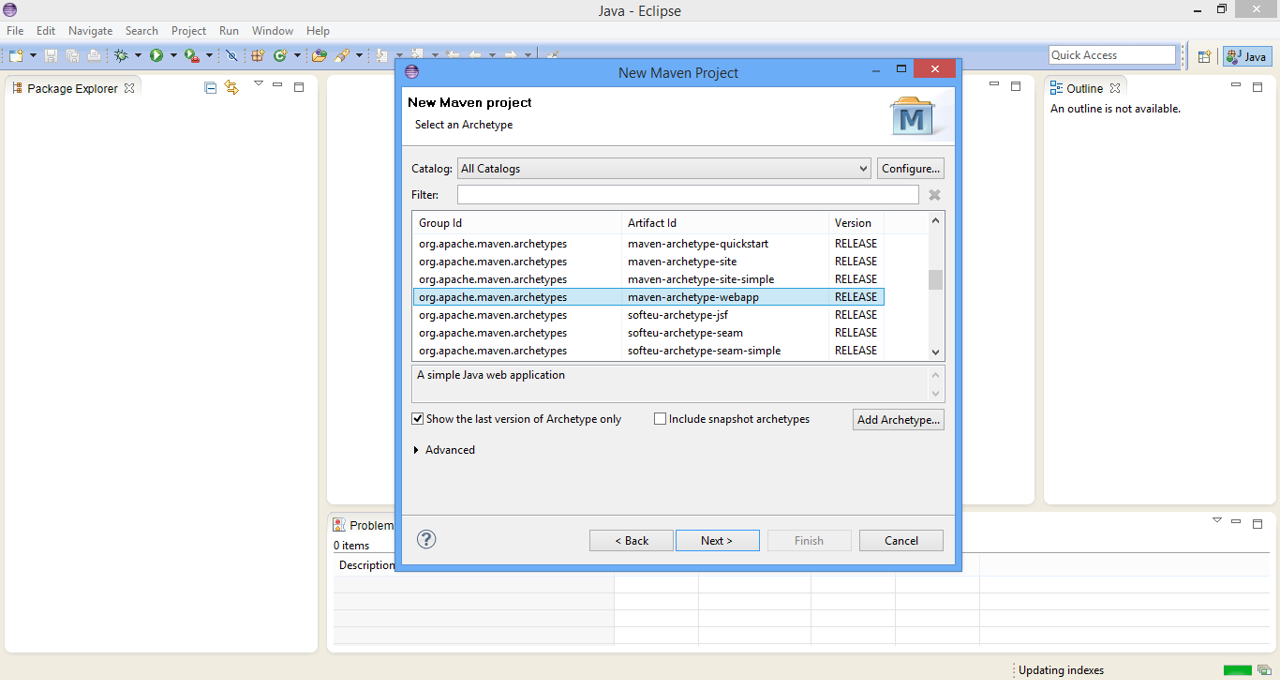Toggle Show the last version of Archetype only
The image size is (1280, 680).
point(418,419)
